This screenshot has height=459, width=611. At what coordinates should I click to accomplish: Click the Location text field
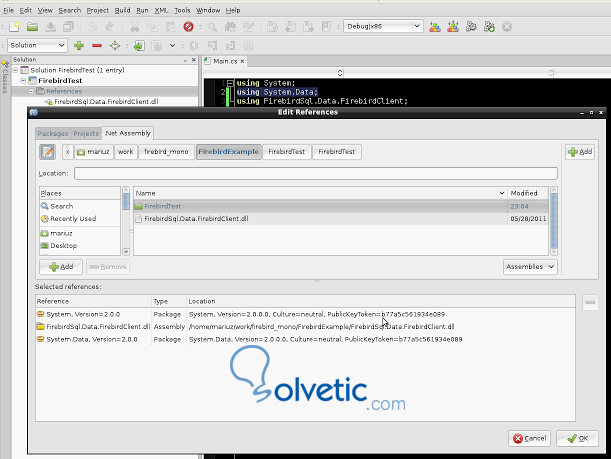(316, 173)
